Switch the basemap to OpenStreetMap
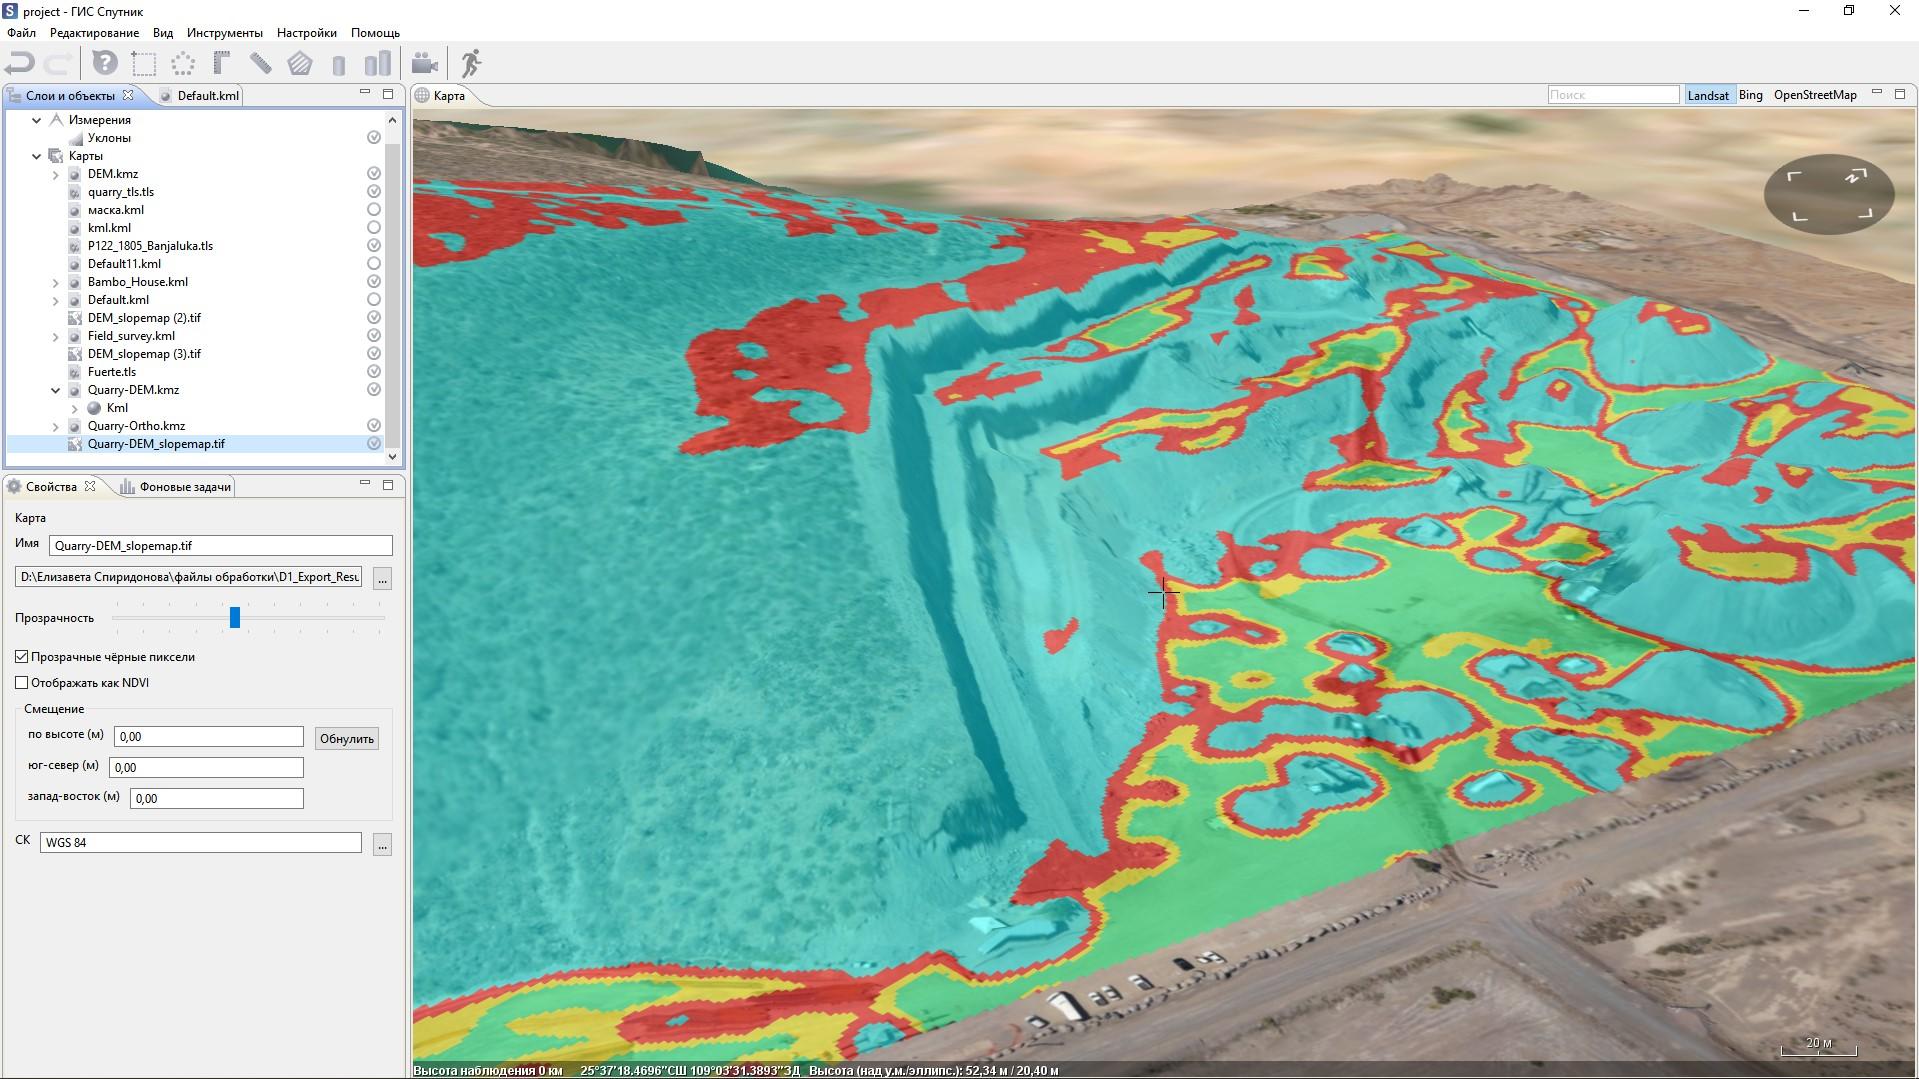 [1814, 95]
